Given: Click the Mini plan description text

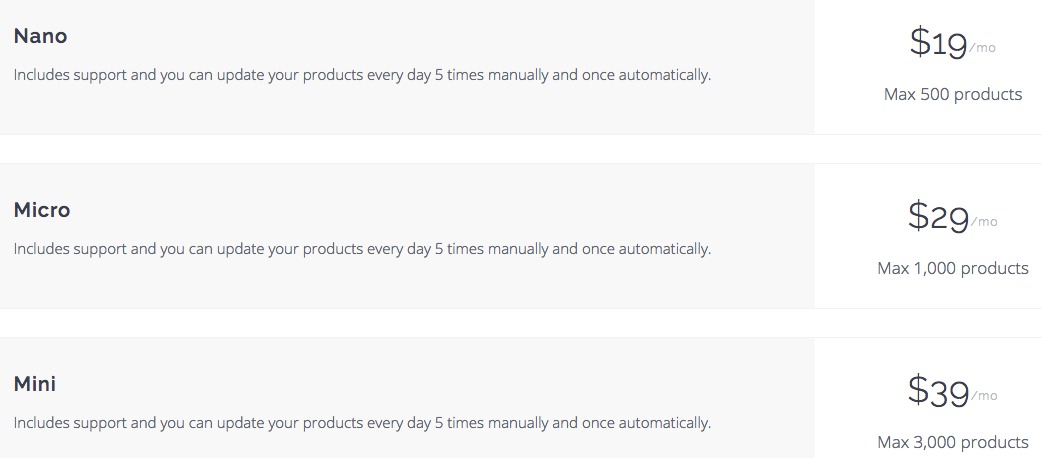Looking at the screenshot, I should click(362, 423).
